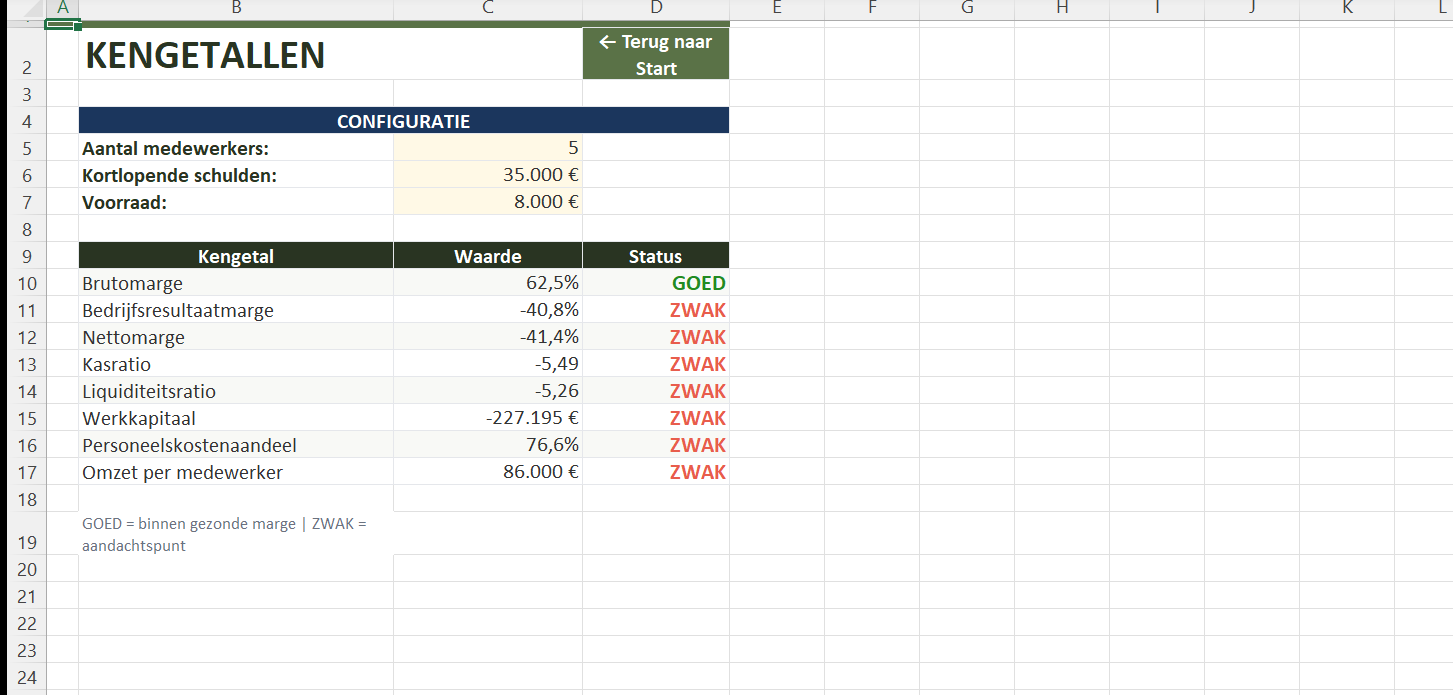This screenshot has height=695, width=1453.
Task: Select column H header
Action: [x=1061, y=8]
